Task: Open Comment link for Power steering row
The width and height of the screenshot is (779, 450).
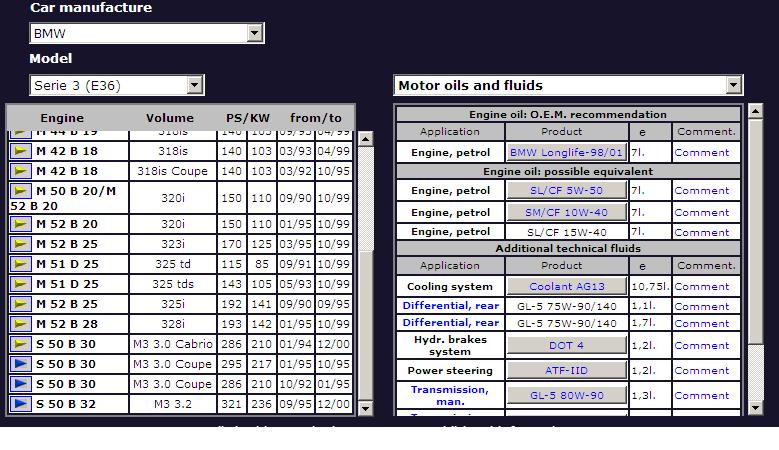Action: click(x=701, y=370)
